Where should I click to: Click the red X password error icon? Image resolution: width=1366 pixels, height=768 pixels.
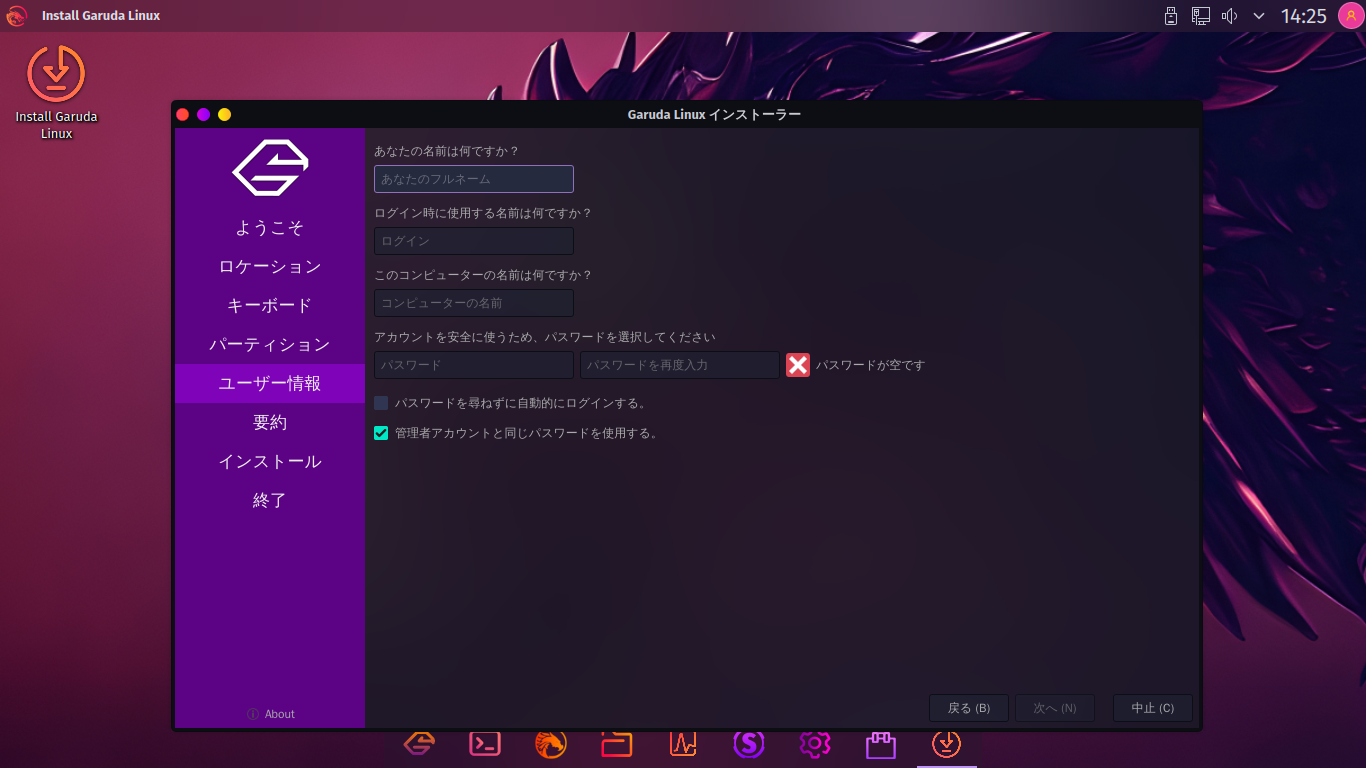[797, 365]
